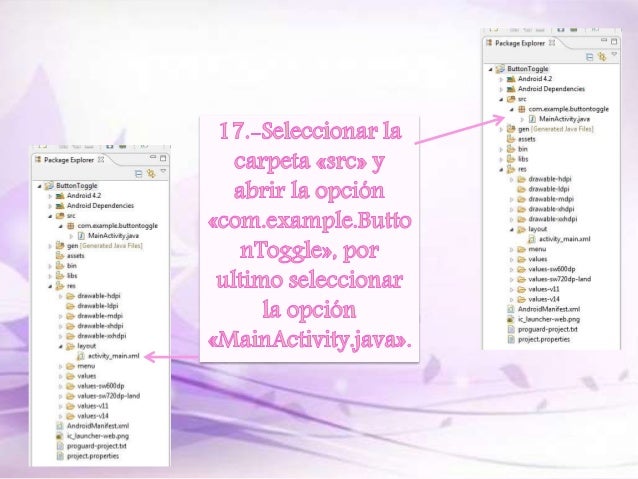This screenshot has height=479, width=638.
Task: Collapse ButtonToggle project in left panel
Action: click(x=39, y=186)
